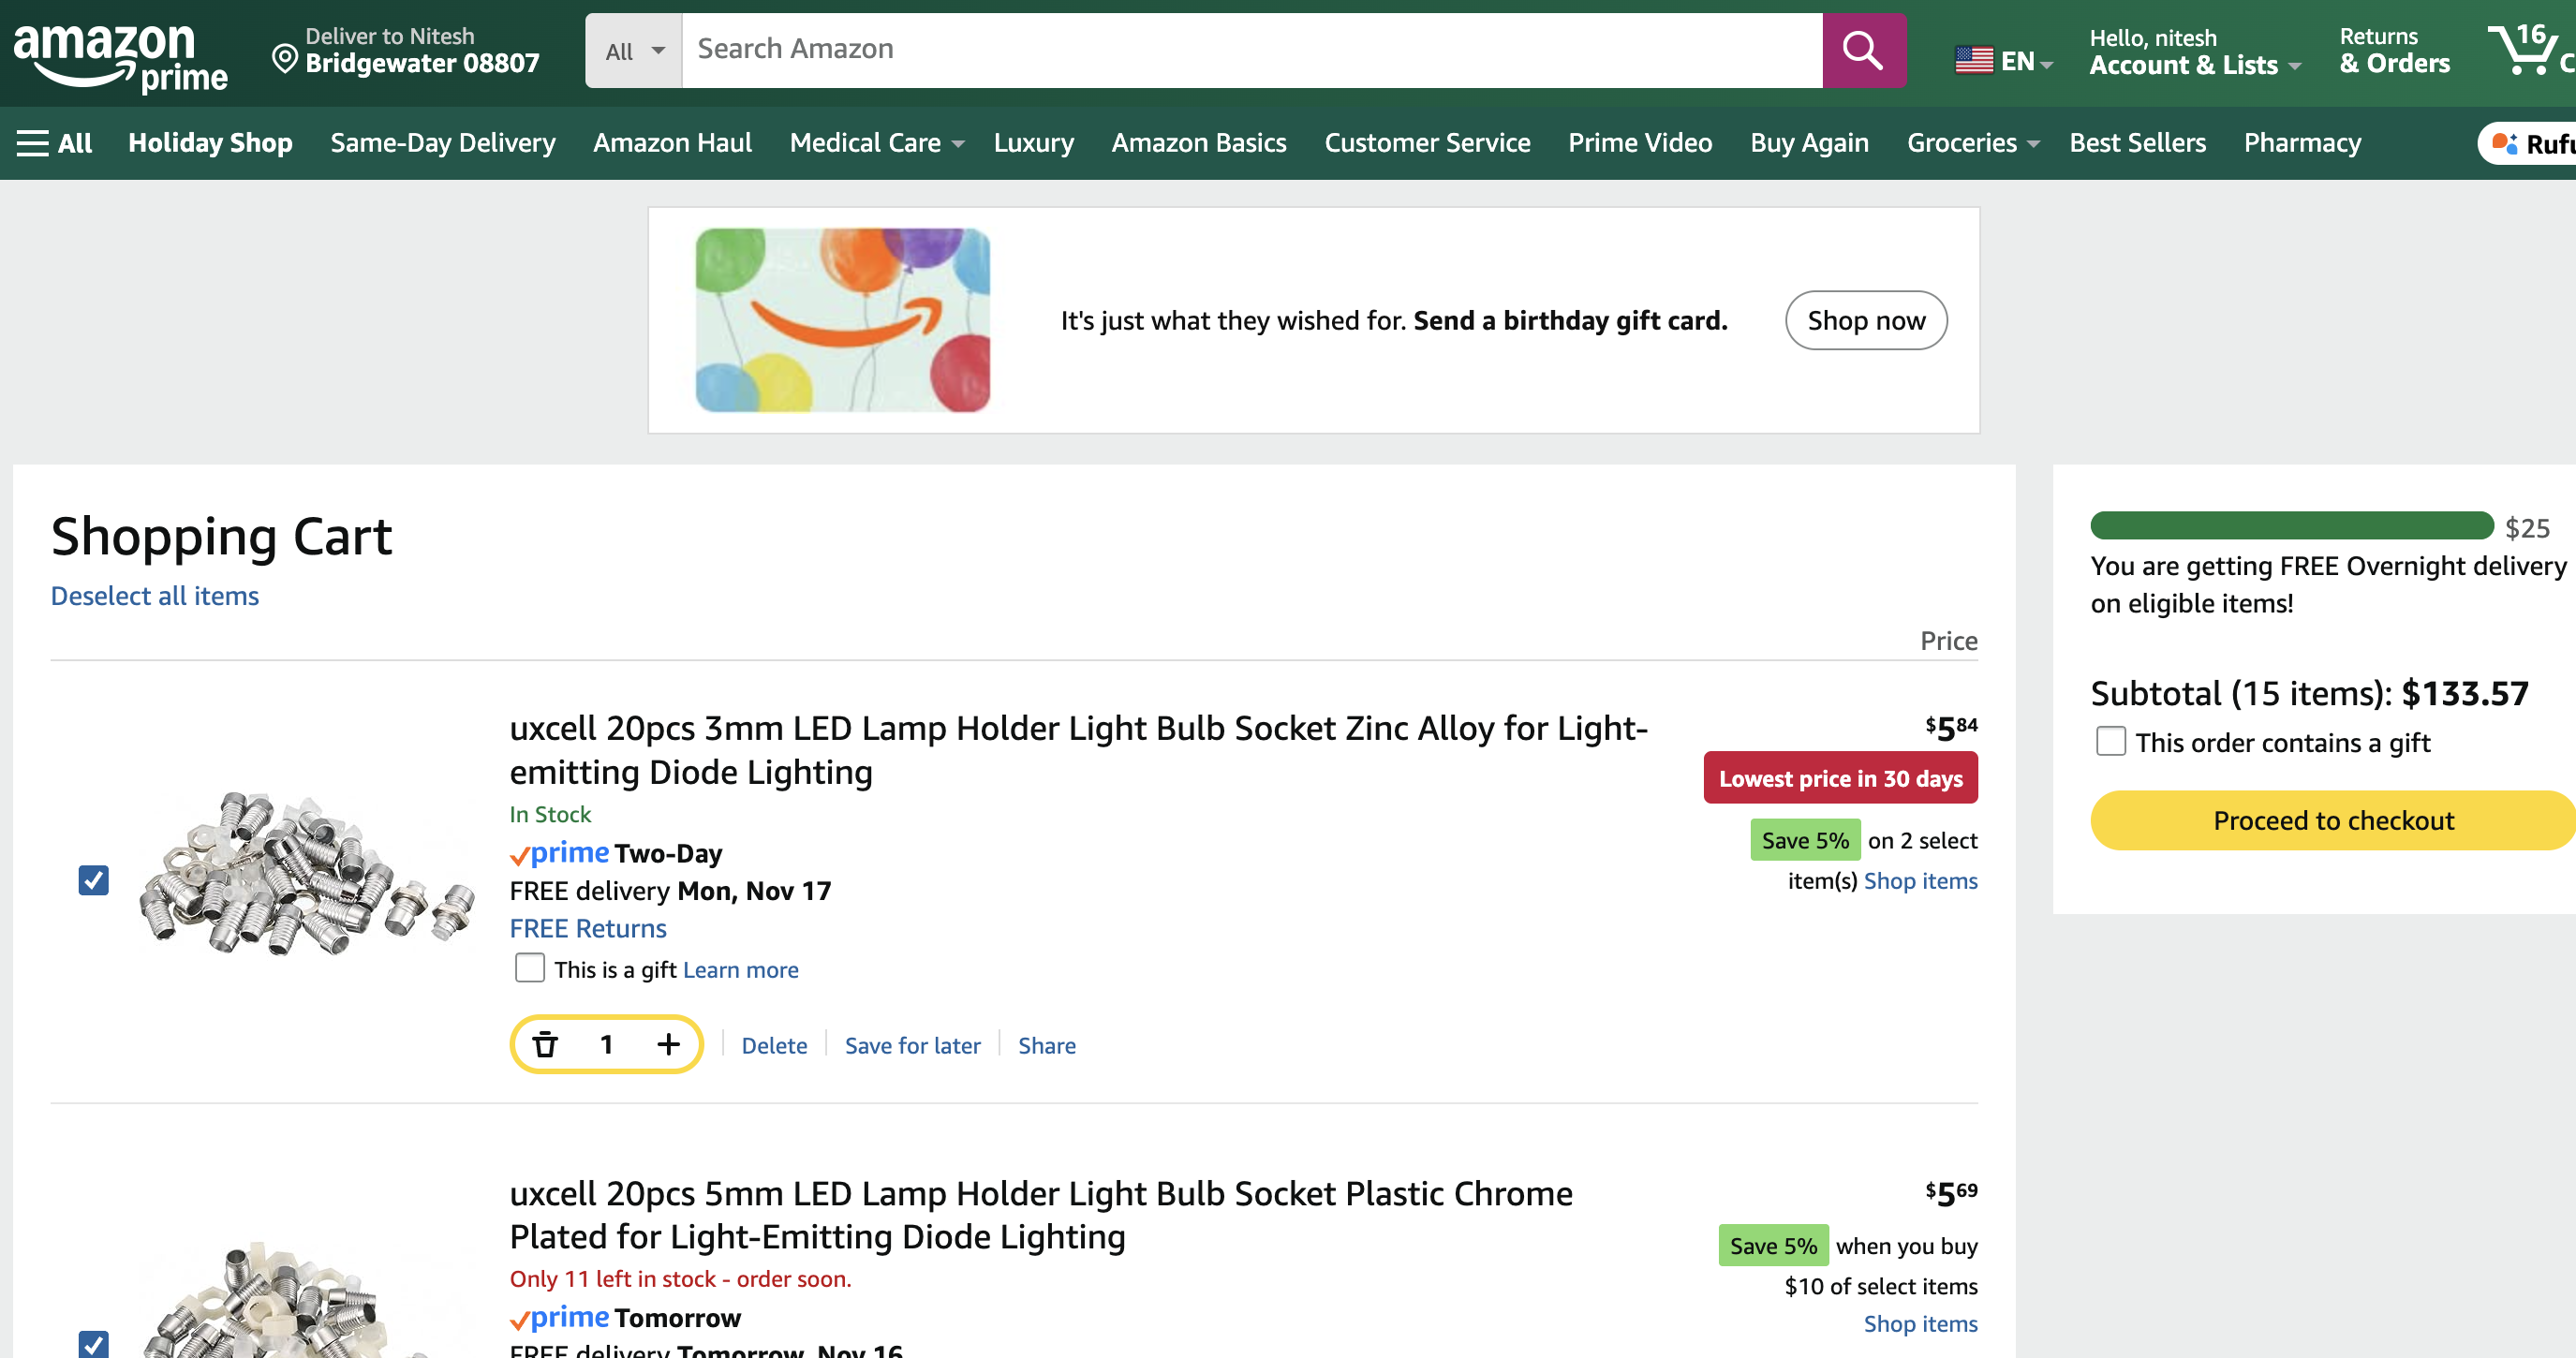Expand the EN language selector
The height and width of the screenshot is (1358, 2576).
[2003, 61]
